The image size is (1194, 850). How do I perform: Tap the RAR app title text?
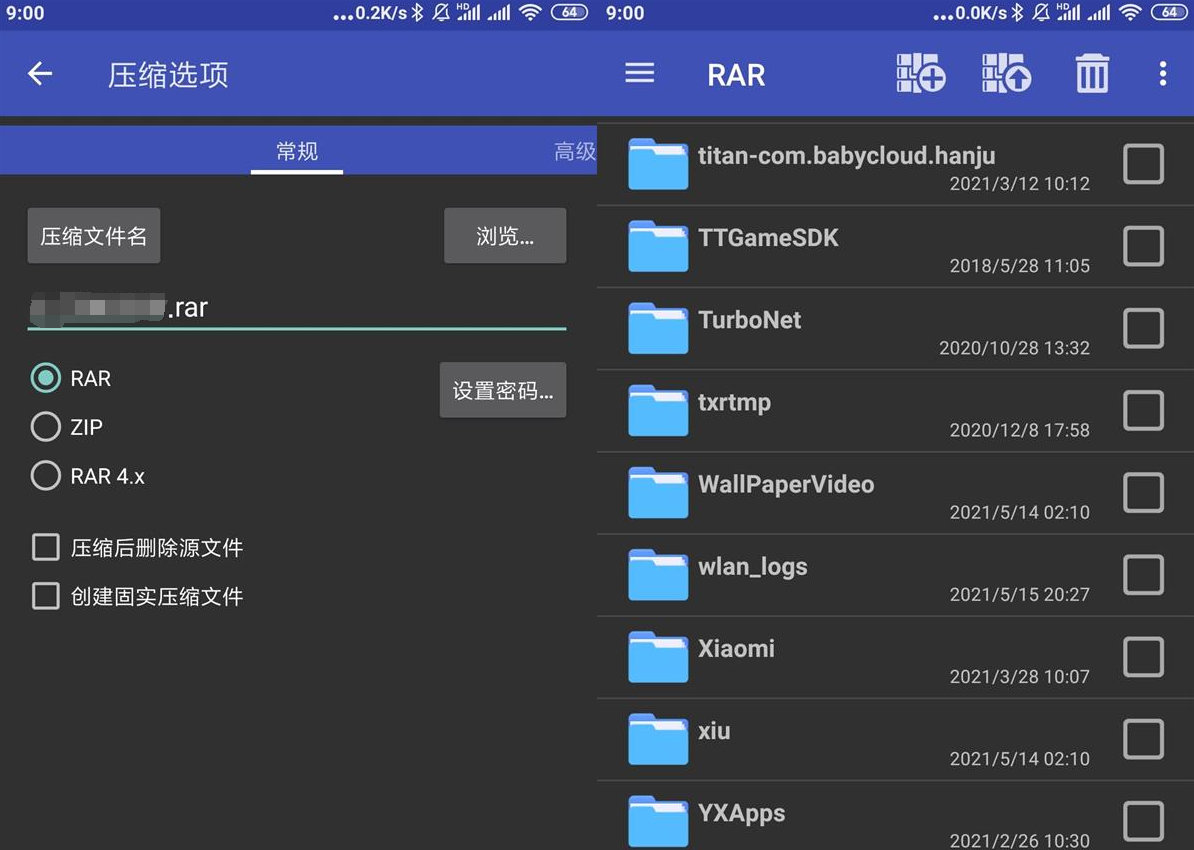tap(736, 75)
